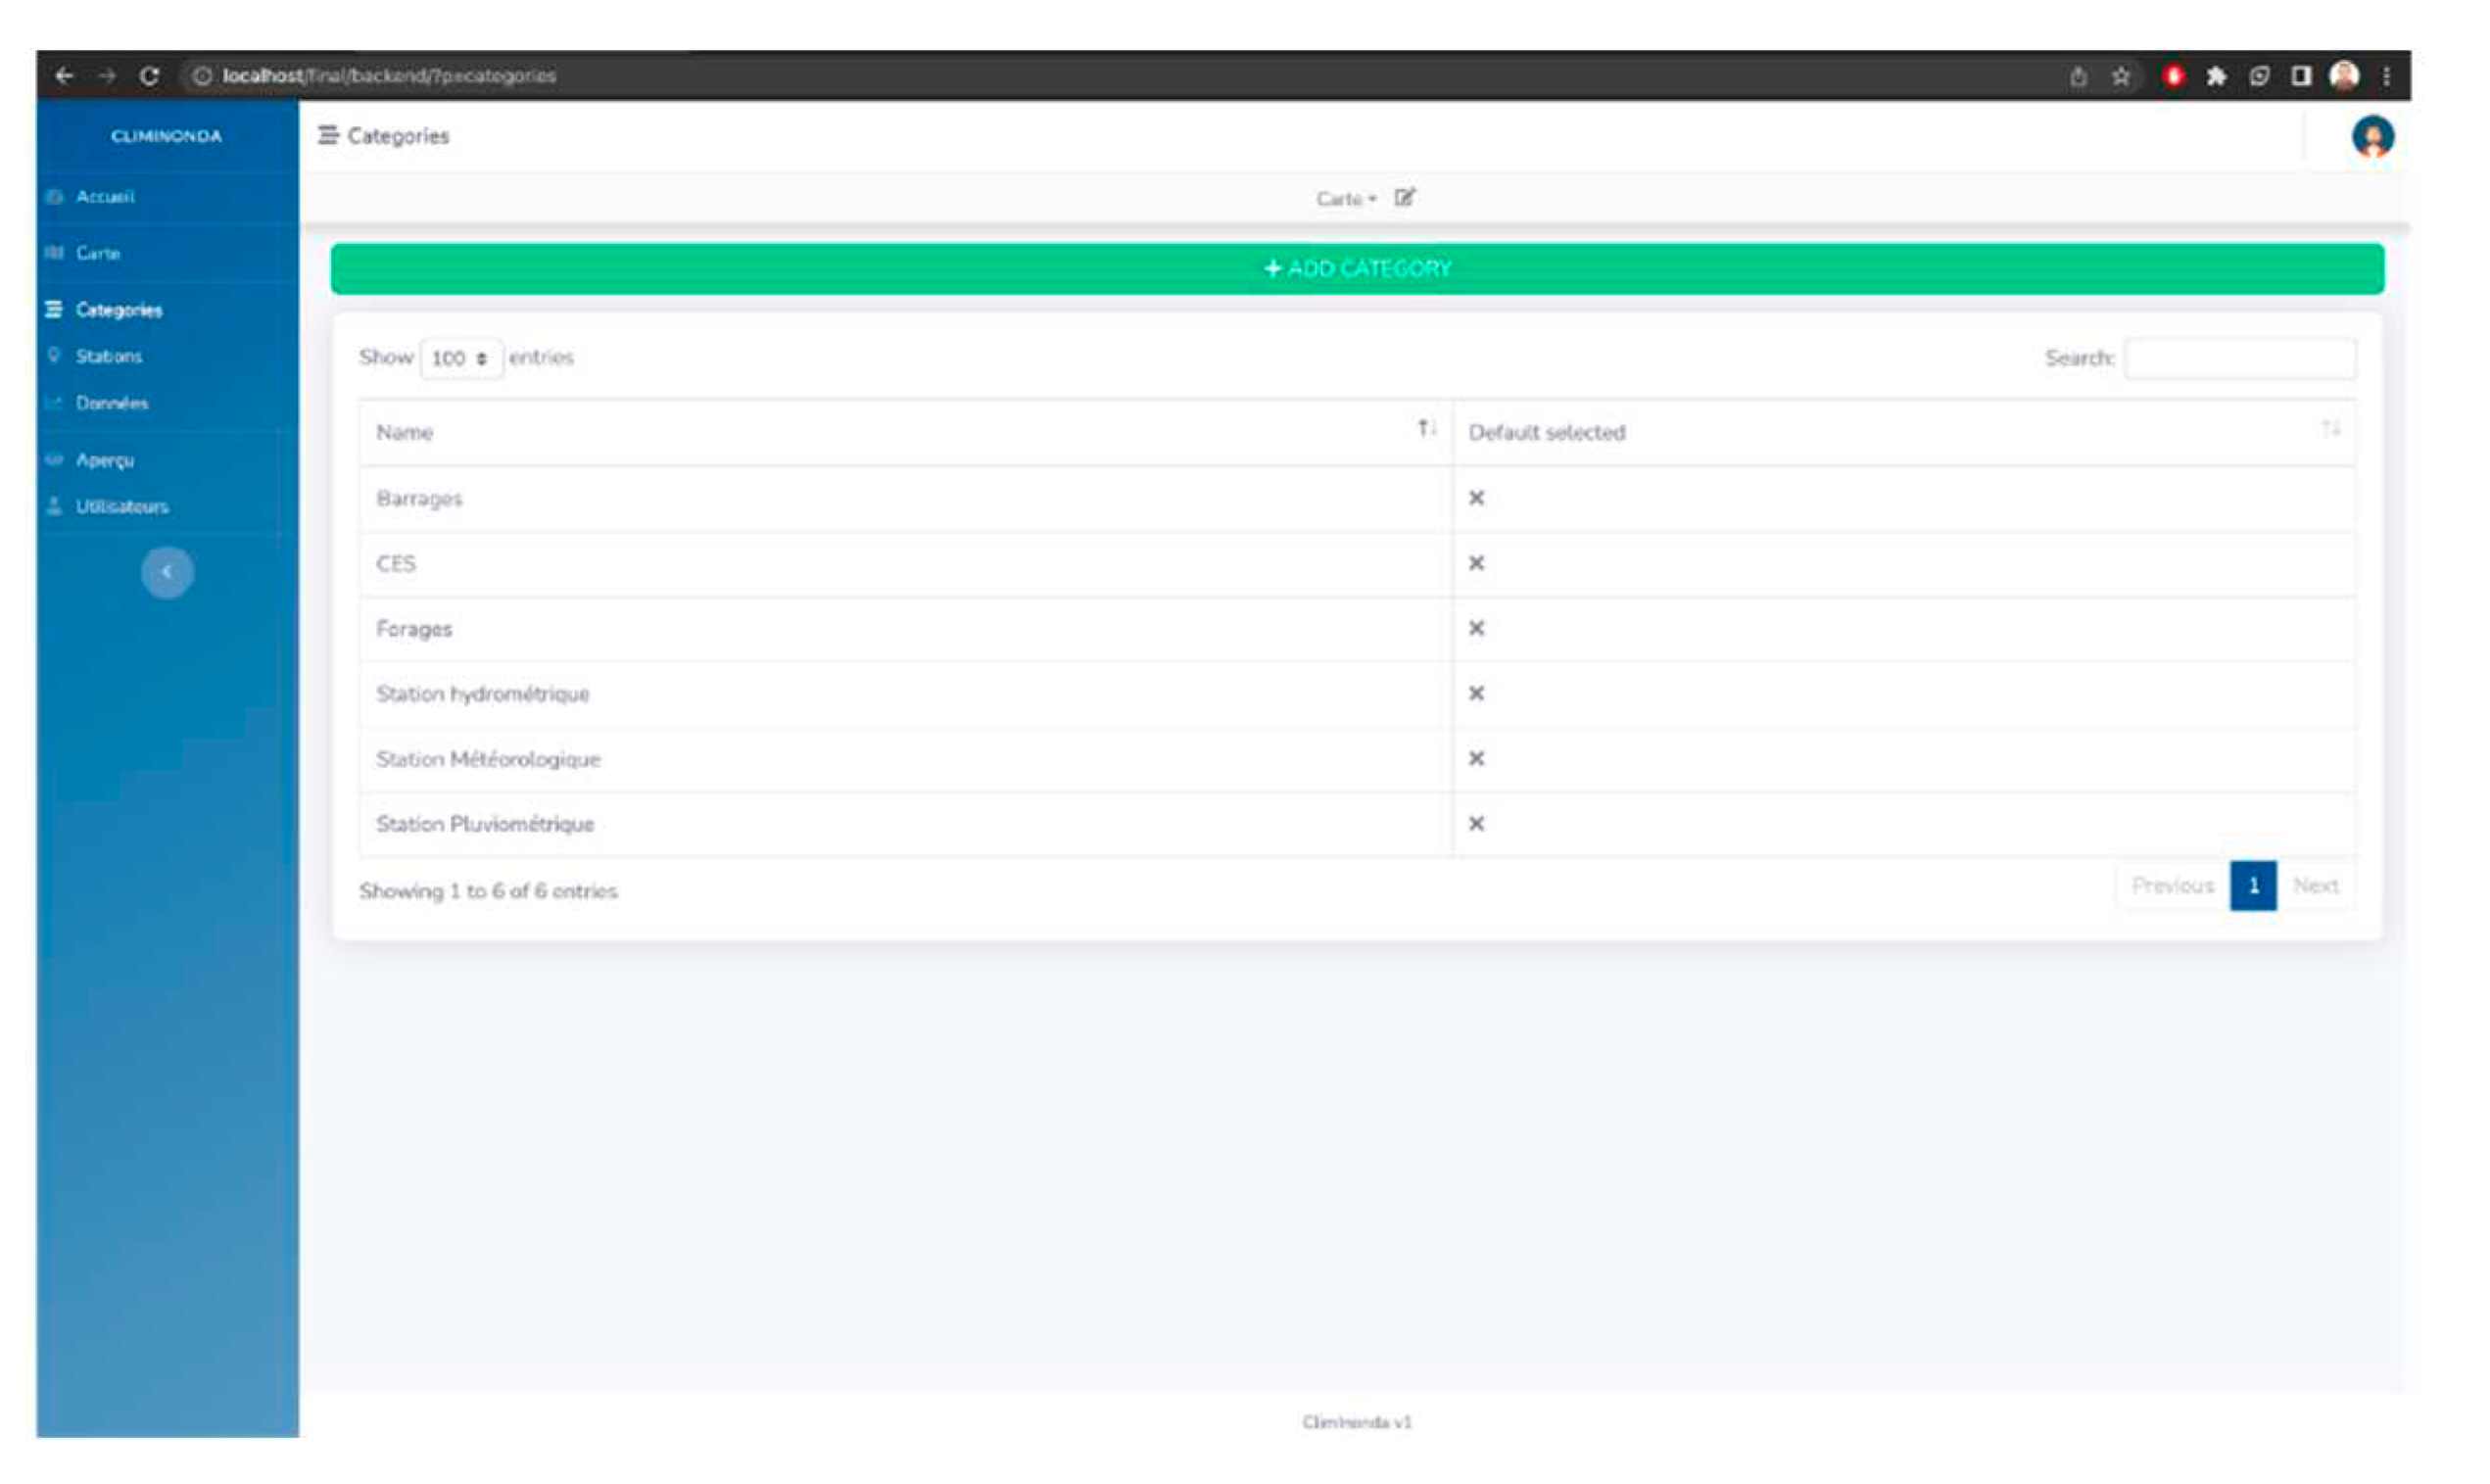Screen dimensions: 2490x1484
Task: Click the Climinonda v1 footer text
Action: pos(1356,1422)
